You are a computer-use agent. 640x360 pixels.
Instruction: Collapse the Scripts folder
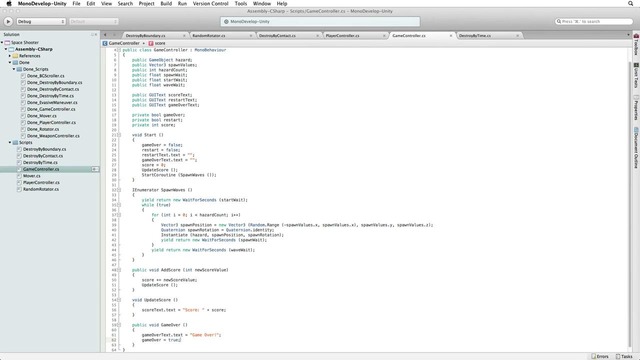point(10,142)
